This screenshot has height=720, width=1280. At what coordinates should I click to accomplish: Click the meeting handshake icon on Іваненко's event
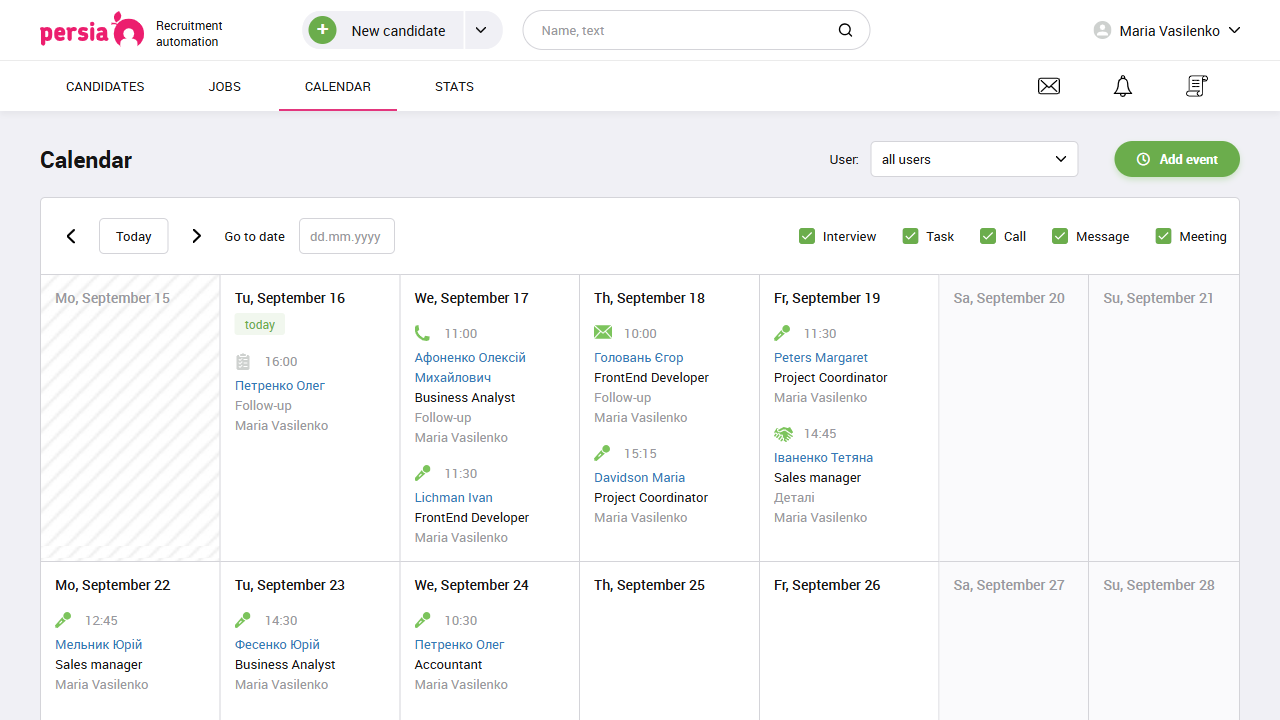pos(781,434)
